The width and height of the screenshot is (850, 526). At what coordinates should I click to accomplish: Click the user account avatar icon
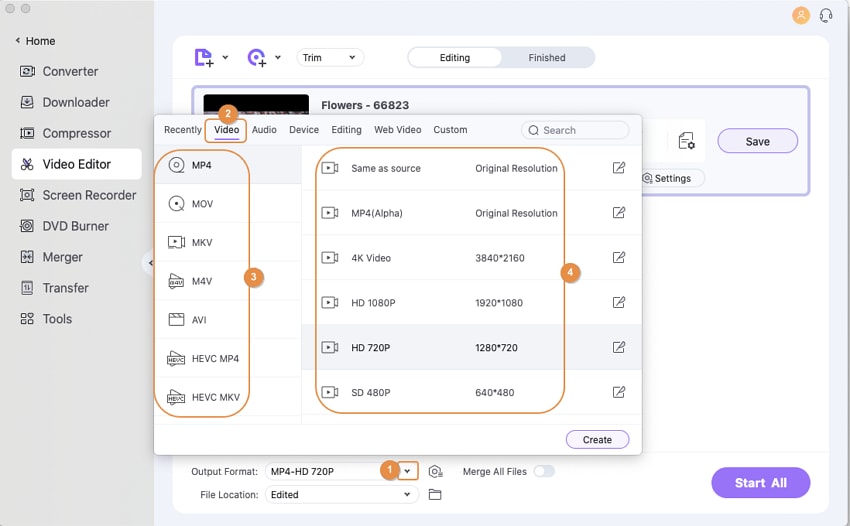(x=800, y=15)
